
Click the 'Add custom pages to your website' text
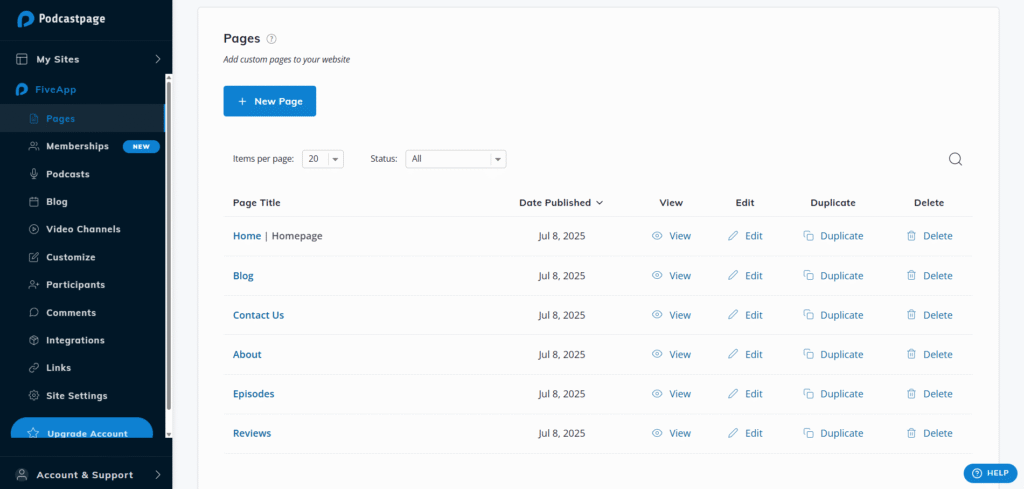point(287,59)
